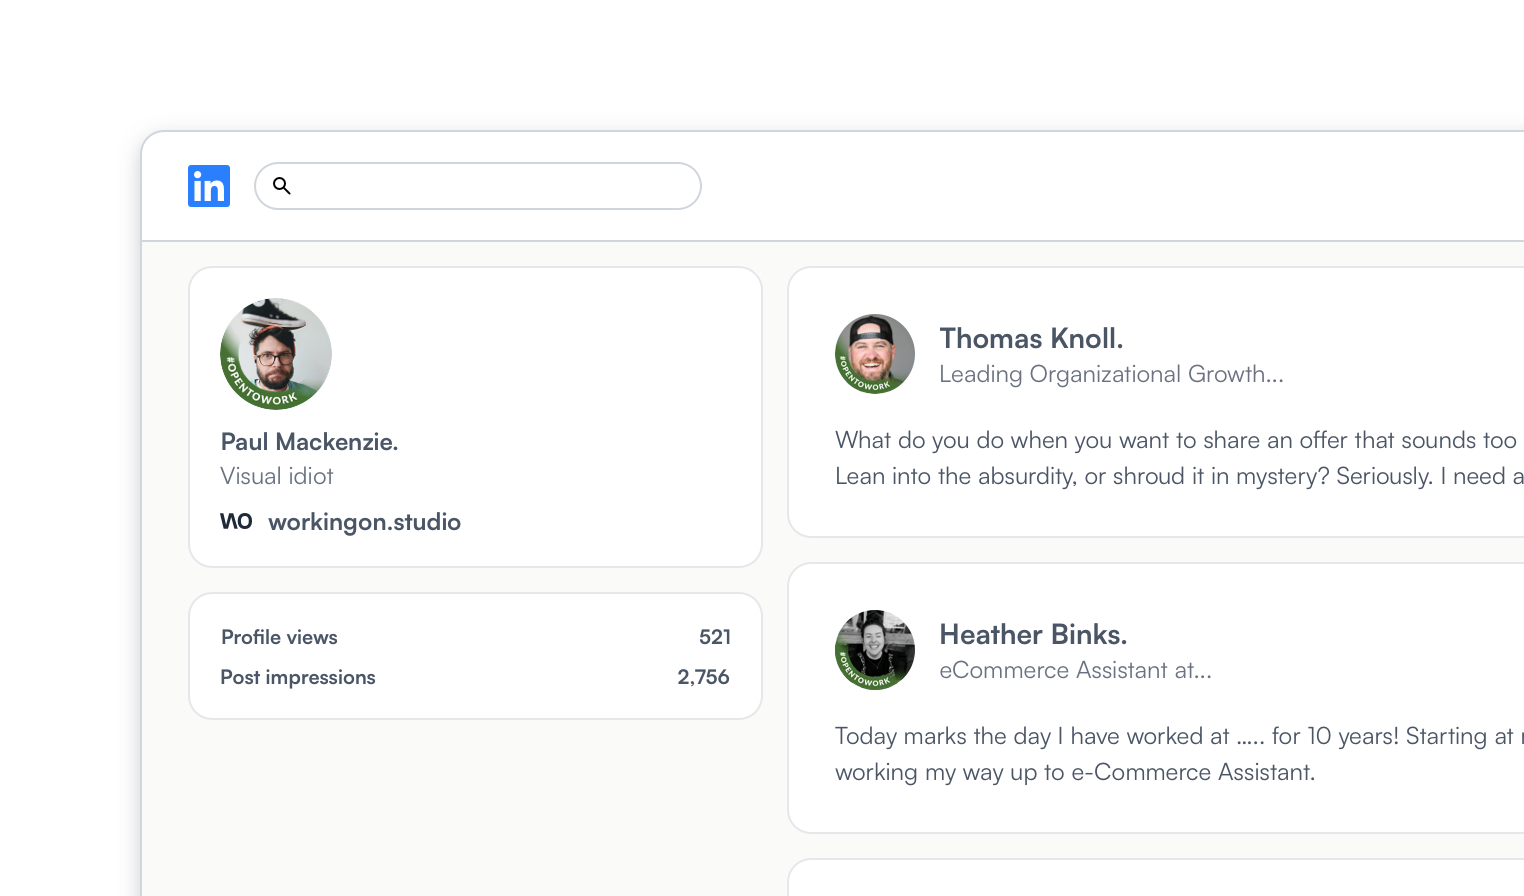Open Paul Mackenzie's profile photo

click(276, 354)
